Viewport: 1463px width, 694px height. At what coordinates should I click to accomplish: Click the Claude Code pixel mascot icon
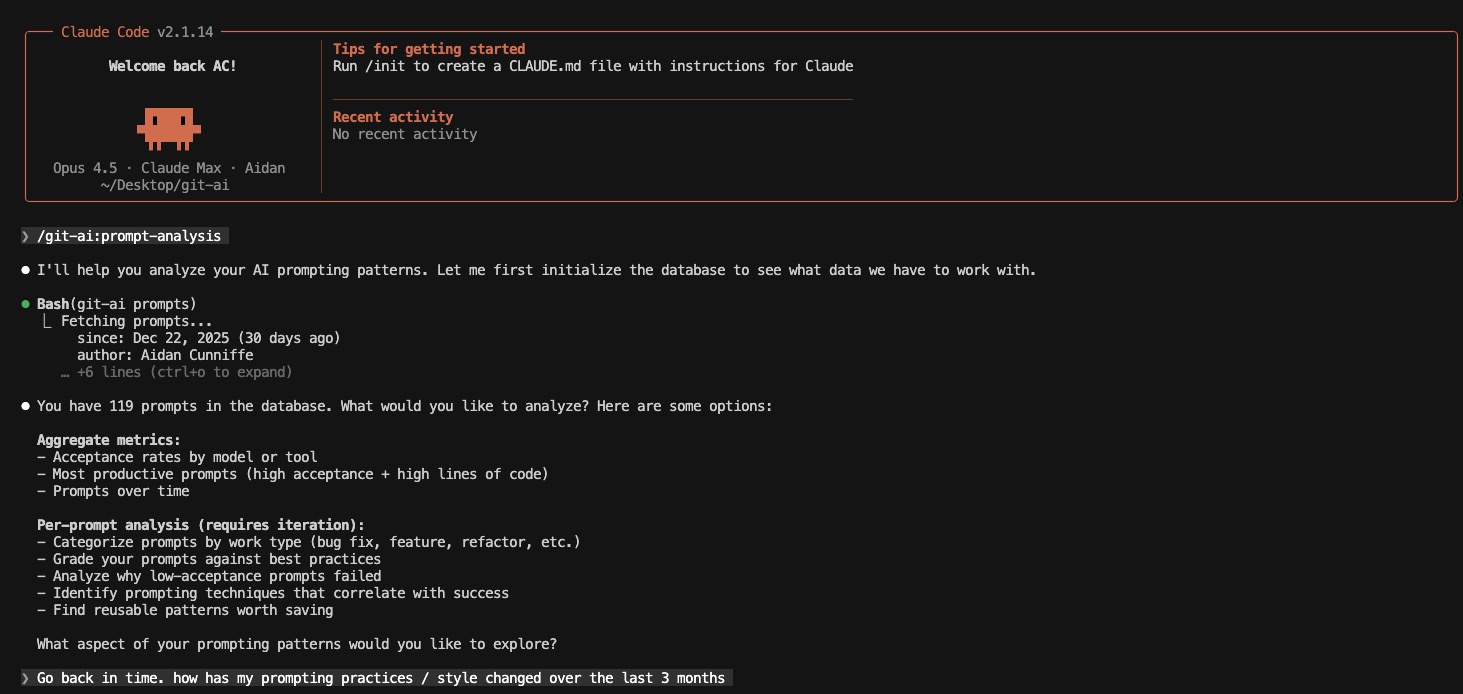click(x=169, y=127)
